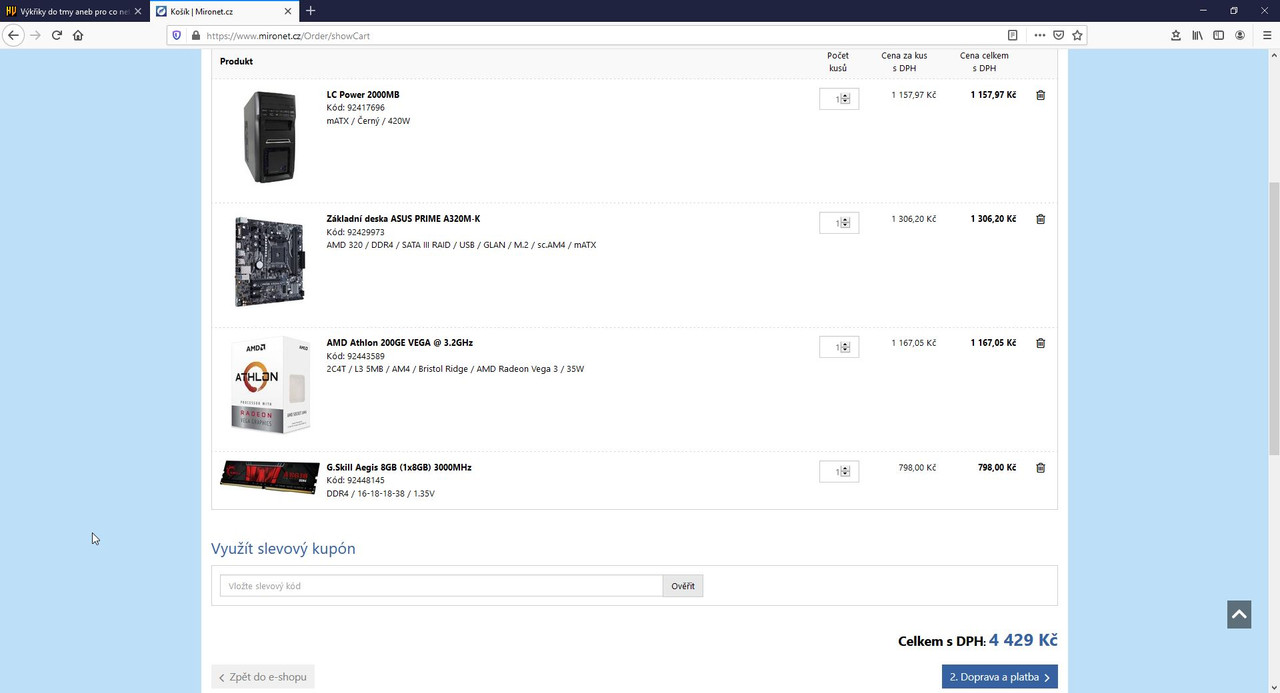The height and width of the screenshot is (693, 1280).
Task: Trash the AMD Athlon 200GE item
Action: (x=1040, y=343)
